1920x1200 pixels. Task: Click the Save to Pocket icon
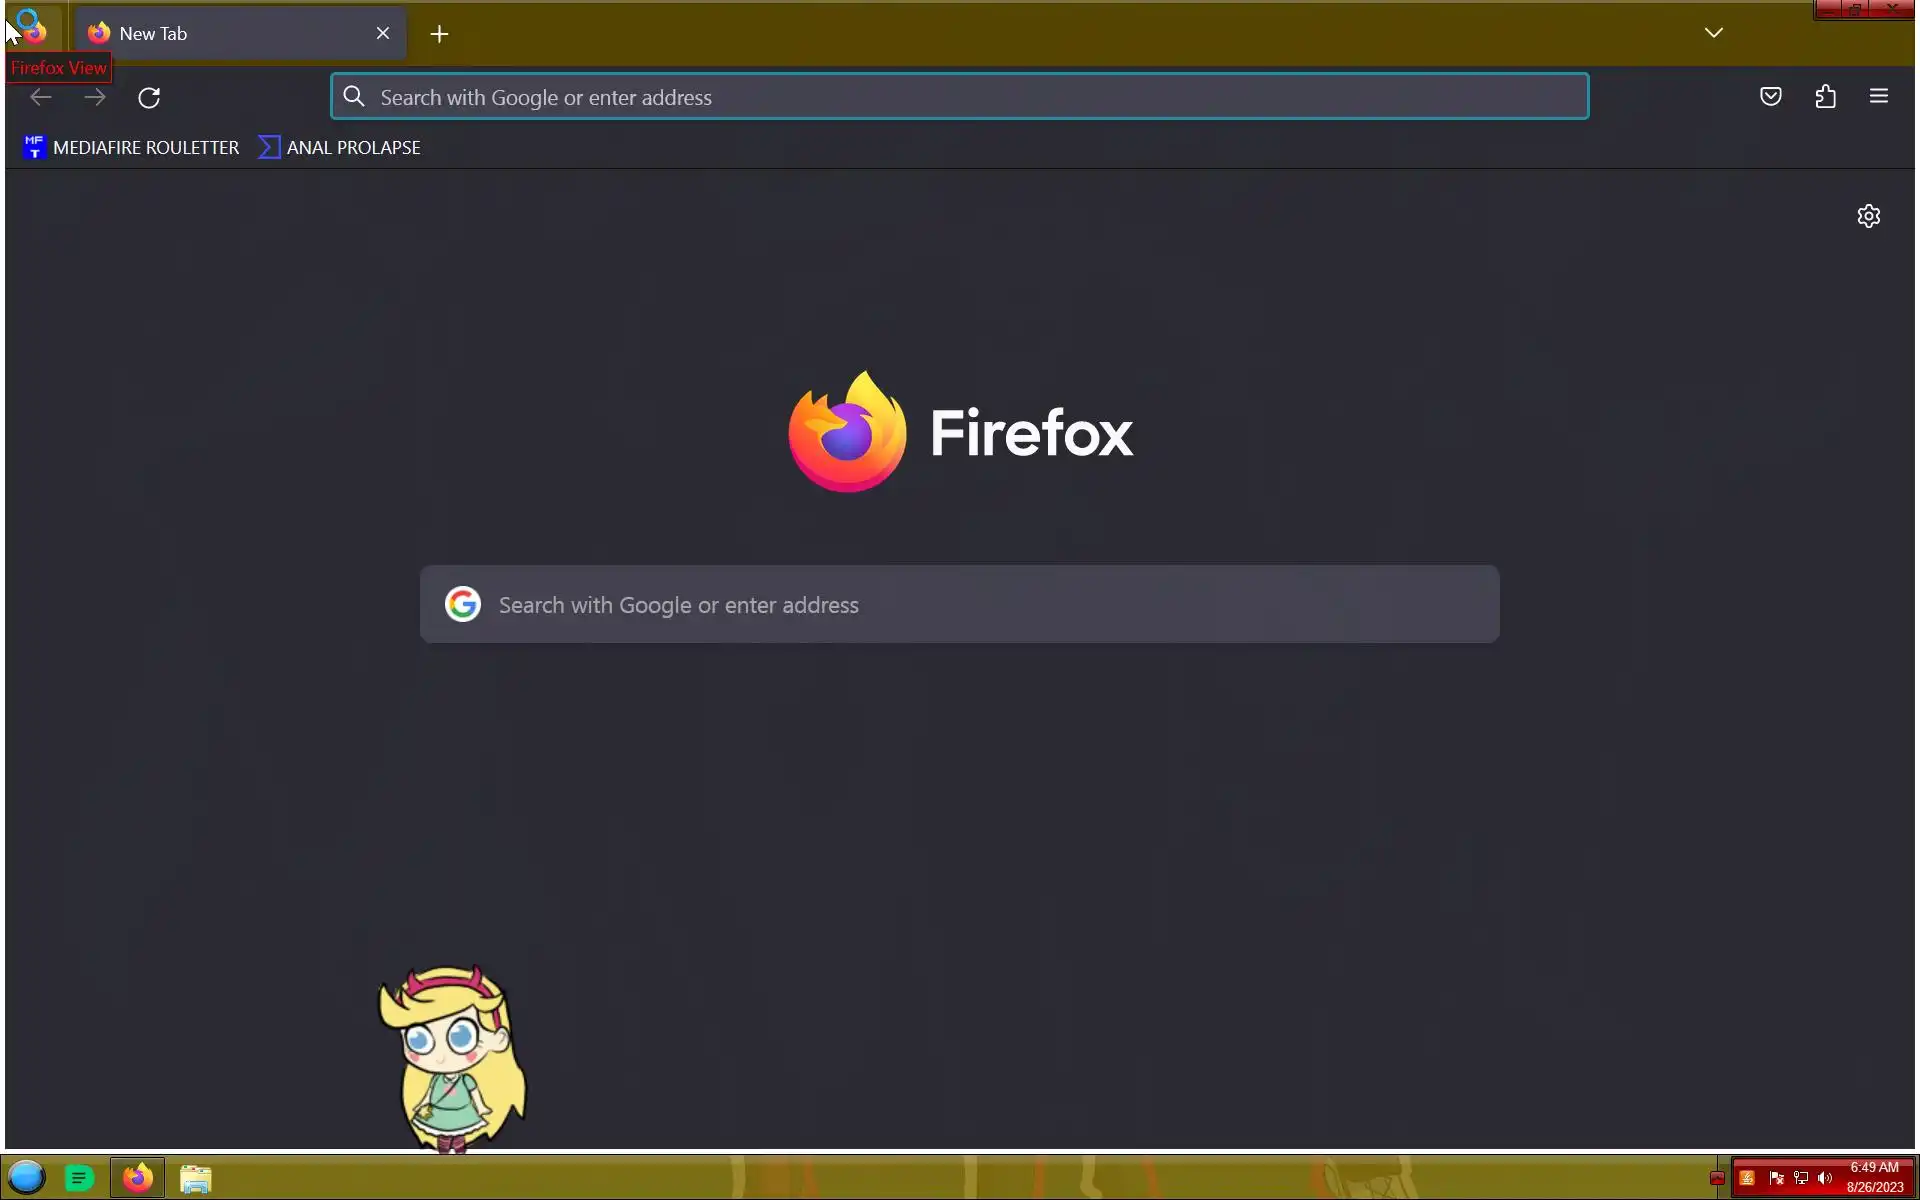1771,97
